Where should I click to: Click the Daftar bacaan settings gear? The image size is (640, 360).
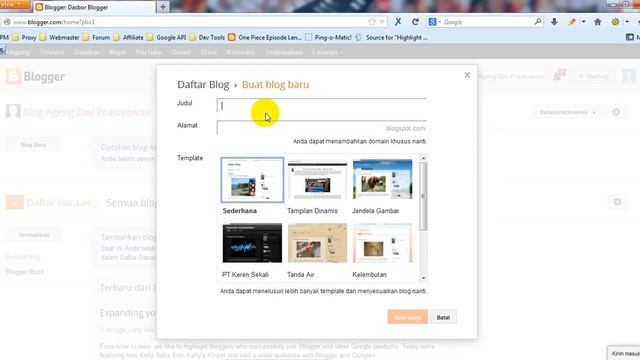(618, 202)
